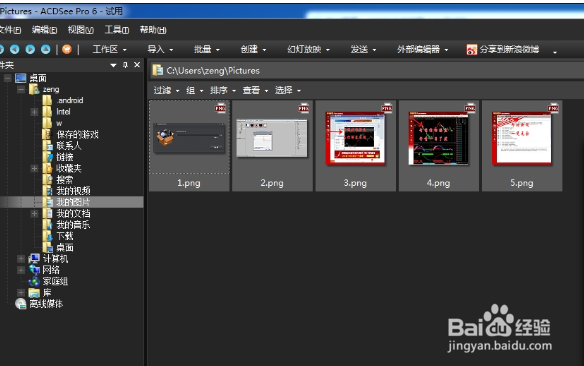Screen dimensions: 584x366
Task: Select the 3.png thumbnail
Action: [x=356, y=146]
